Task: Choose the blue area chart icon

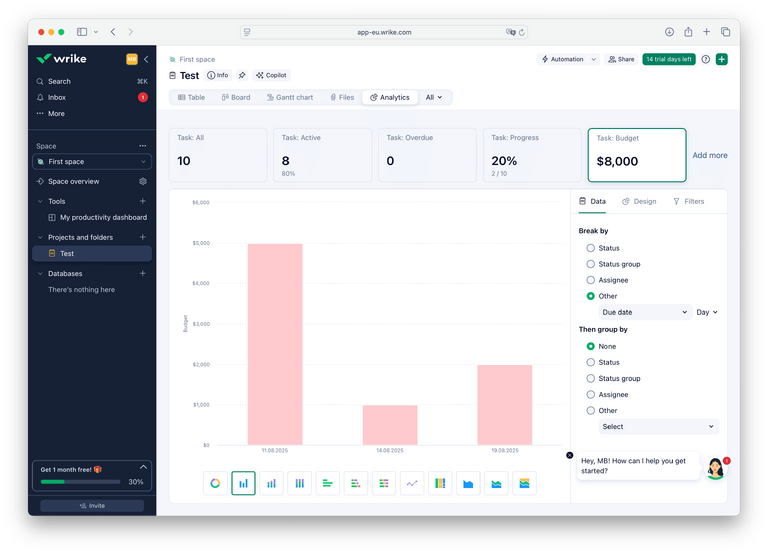Action: tap(468, 483)
